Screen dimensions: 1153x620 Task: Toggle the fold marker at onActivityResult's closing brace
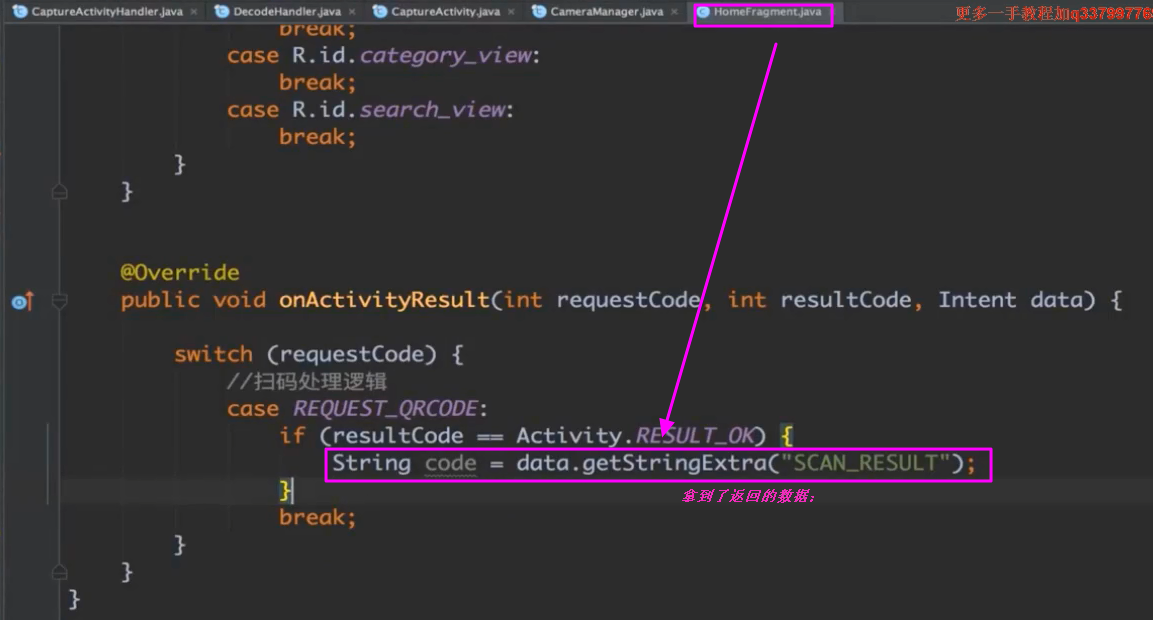[x=60, y=572]
